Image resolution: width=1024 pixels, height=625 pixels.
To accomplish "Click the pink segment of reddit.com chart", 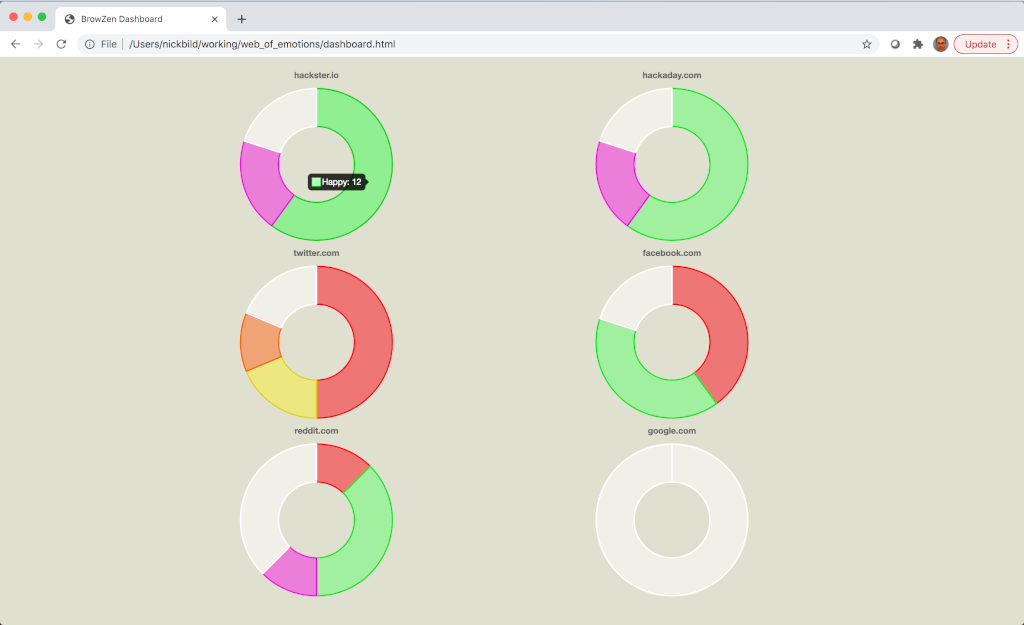I will (x=295, y=573).
